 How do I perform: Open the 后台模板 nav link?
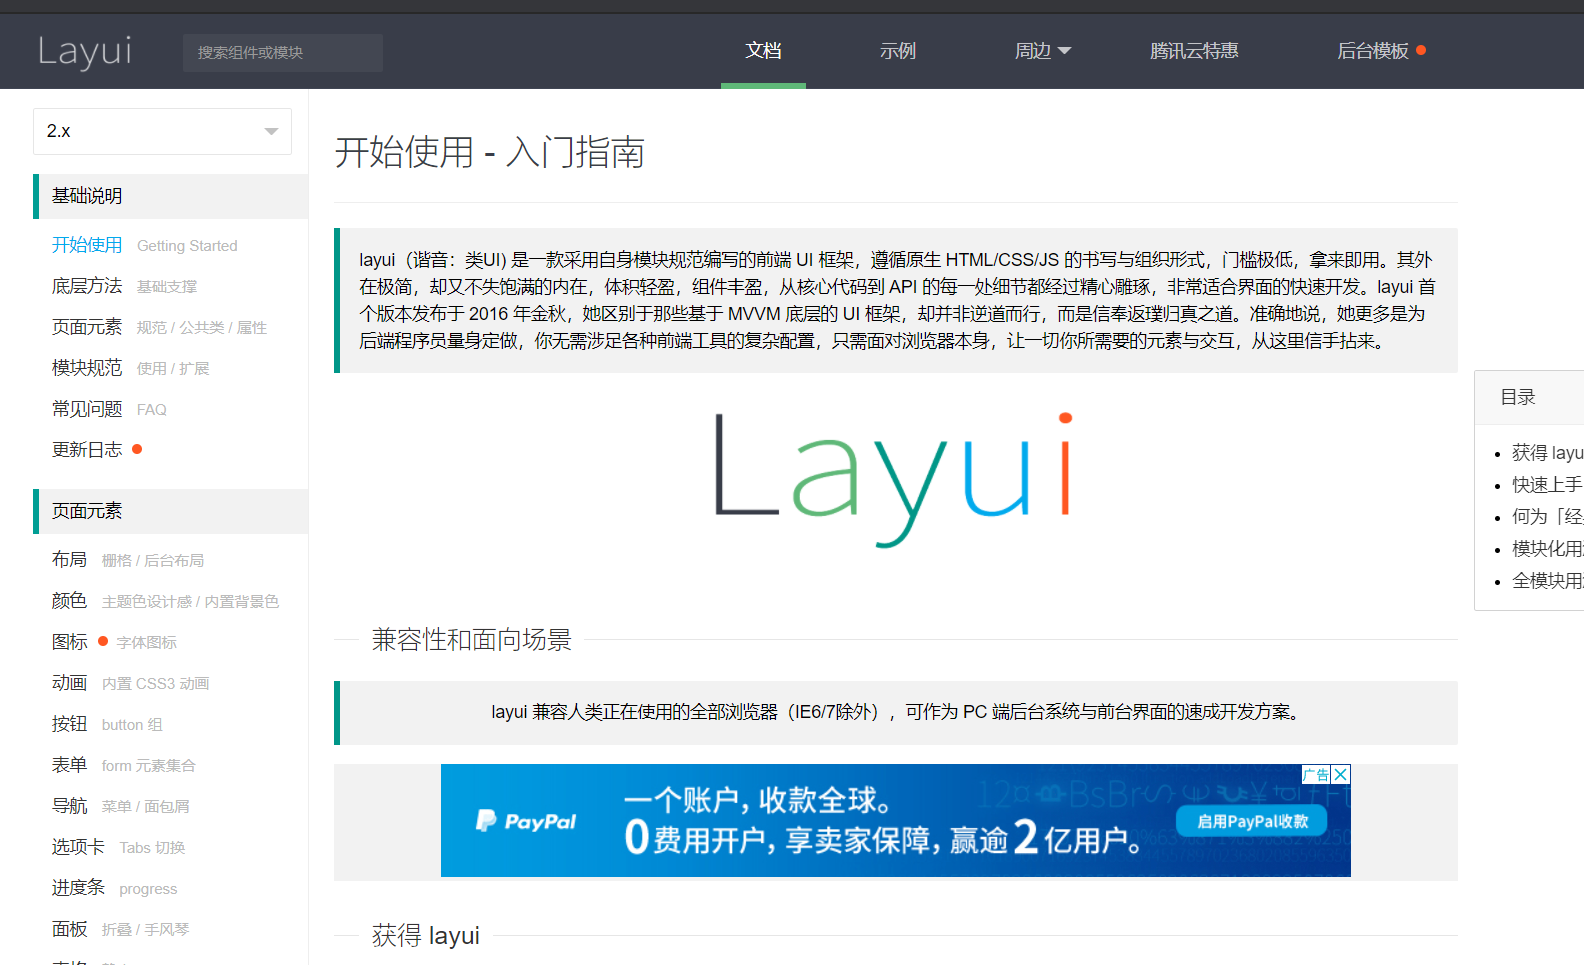(x=1381, y=51)
